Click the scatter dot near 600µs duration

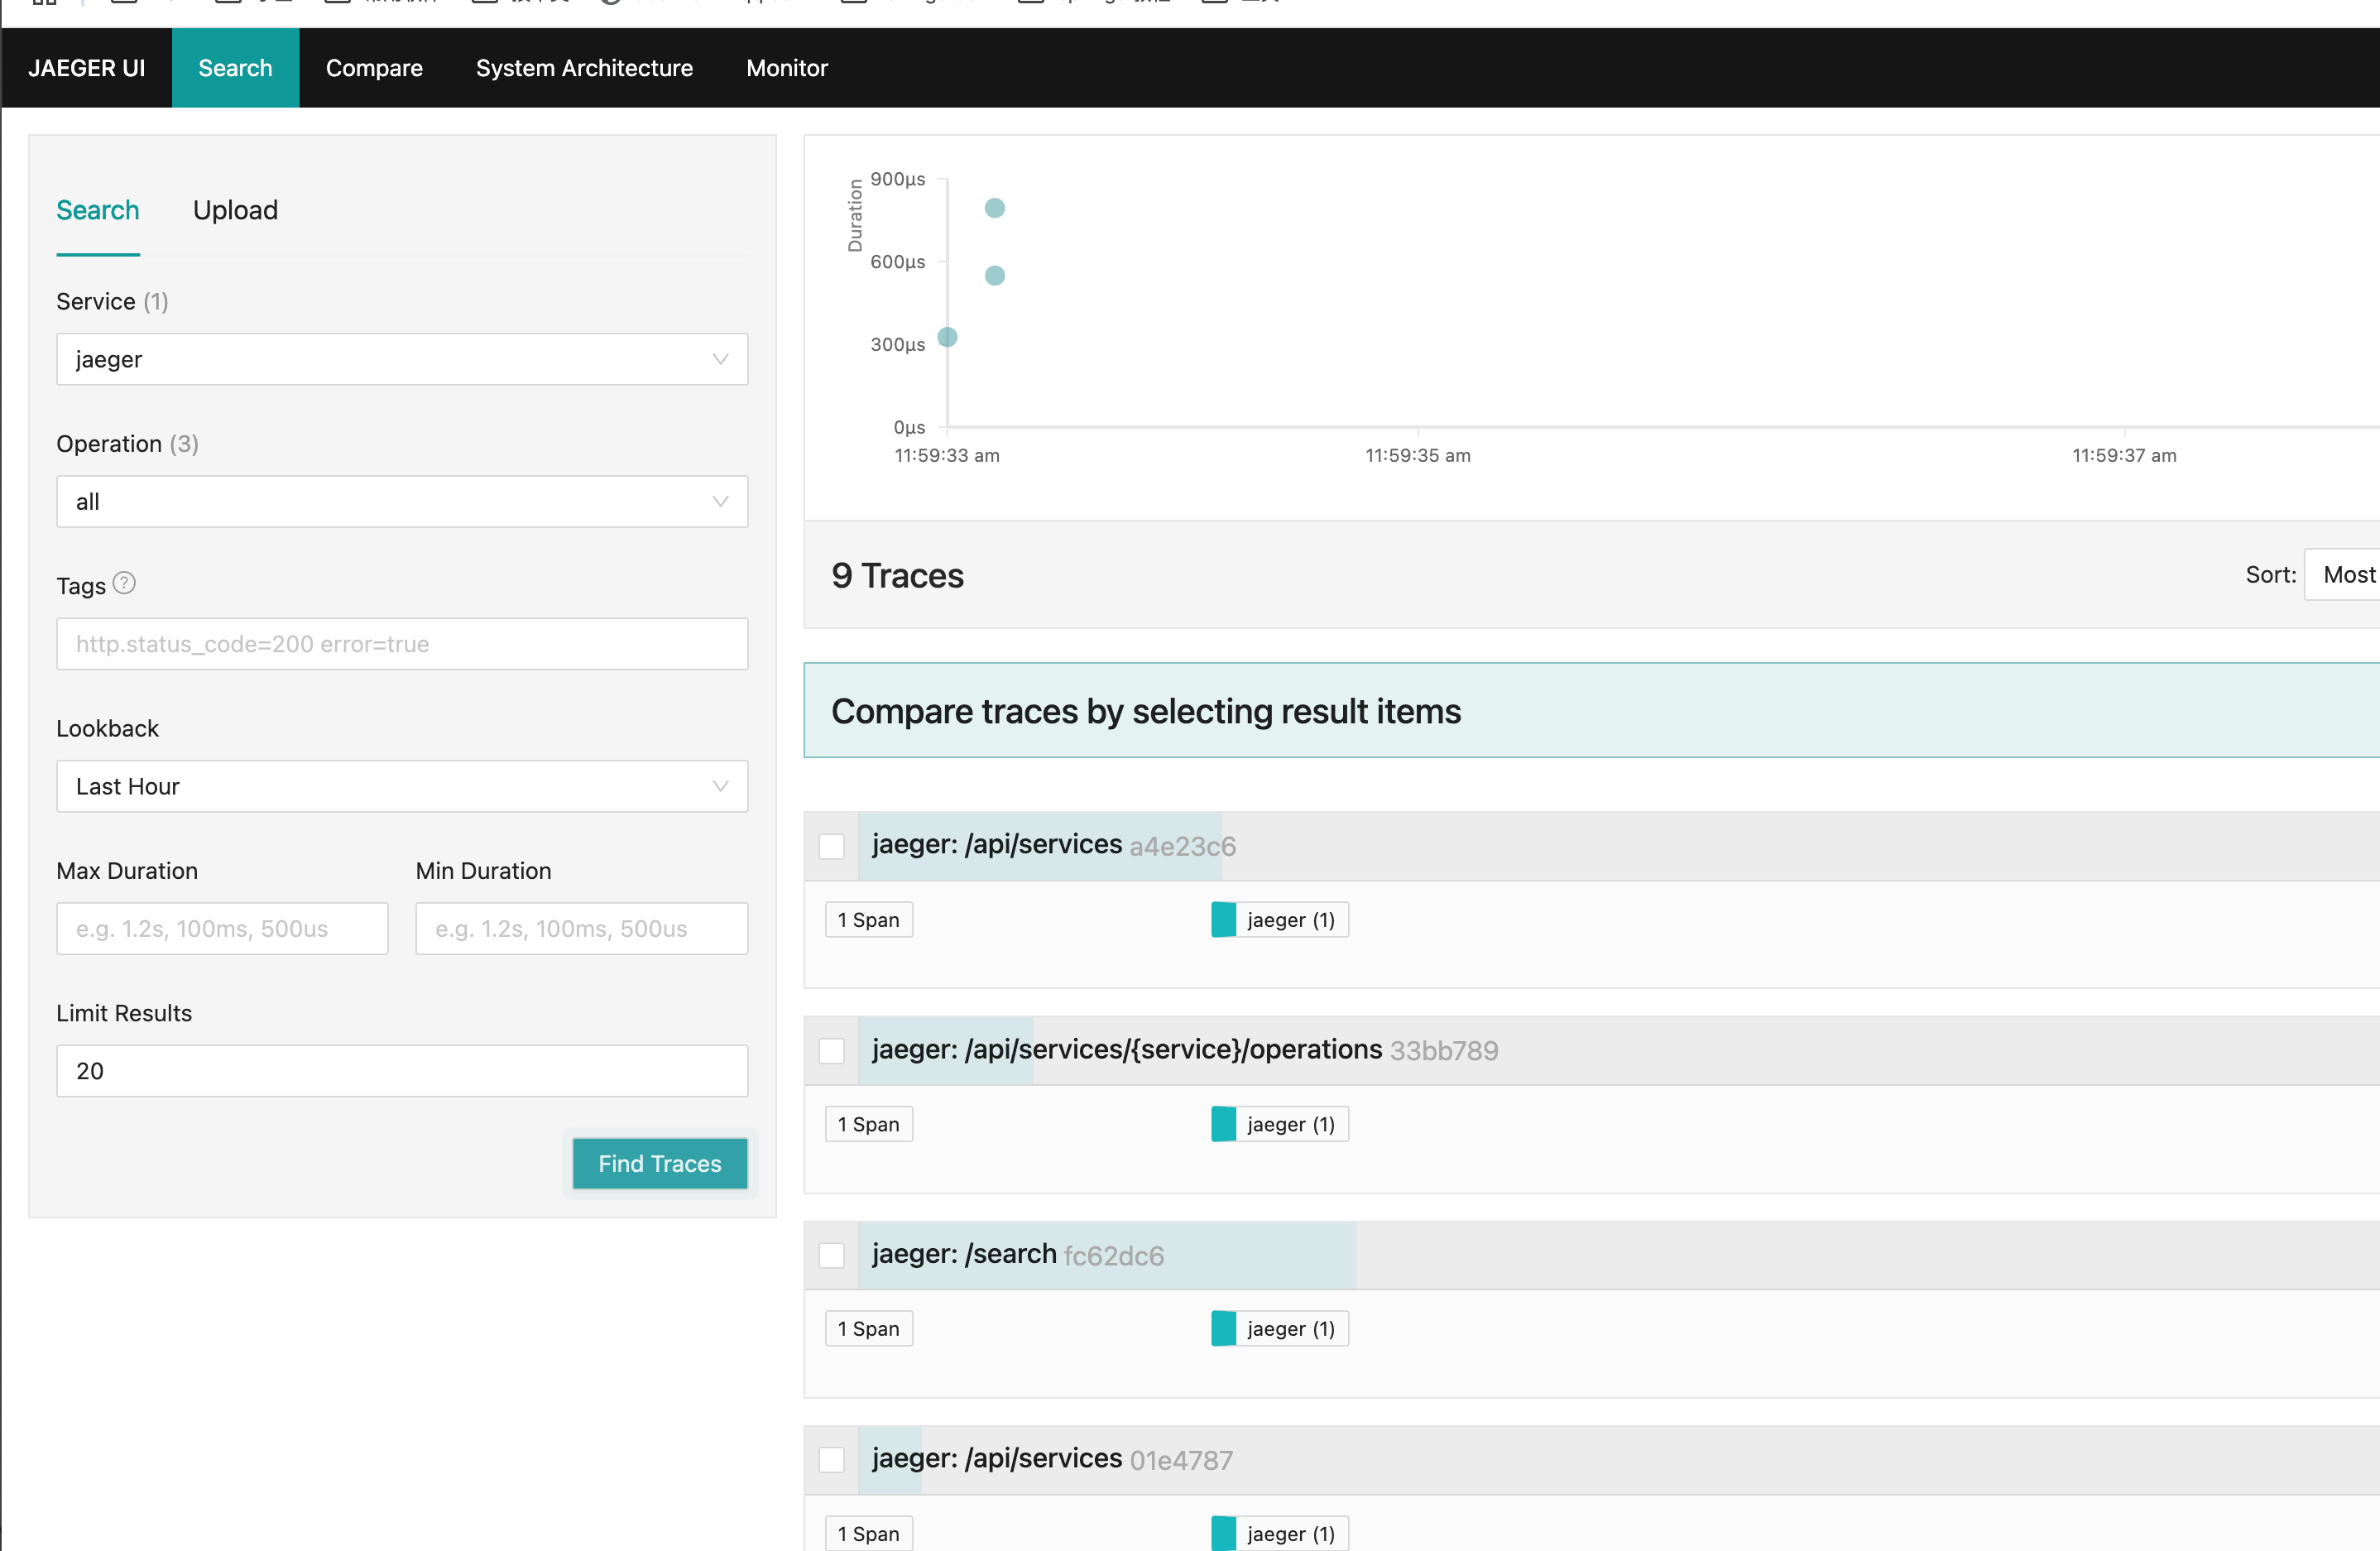click(994, 275)
